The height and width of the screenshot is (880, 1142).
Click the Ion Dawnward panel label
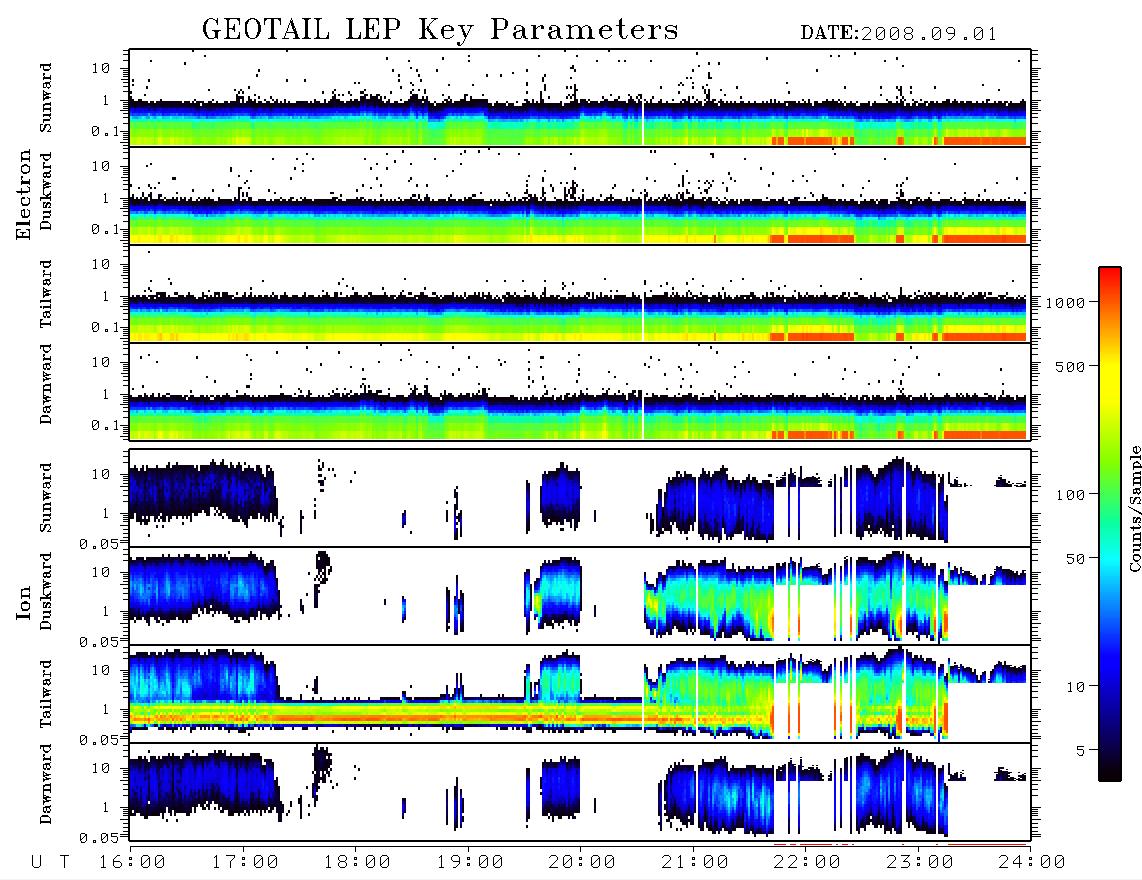click(47, 784)
